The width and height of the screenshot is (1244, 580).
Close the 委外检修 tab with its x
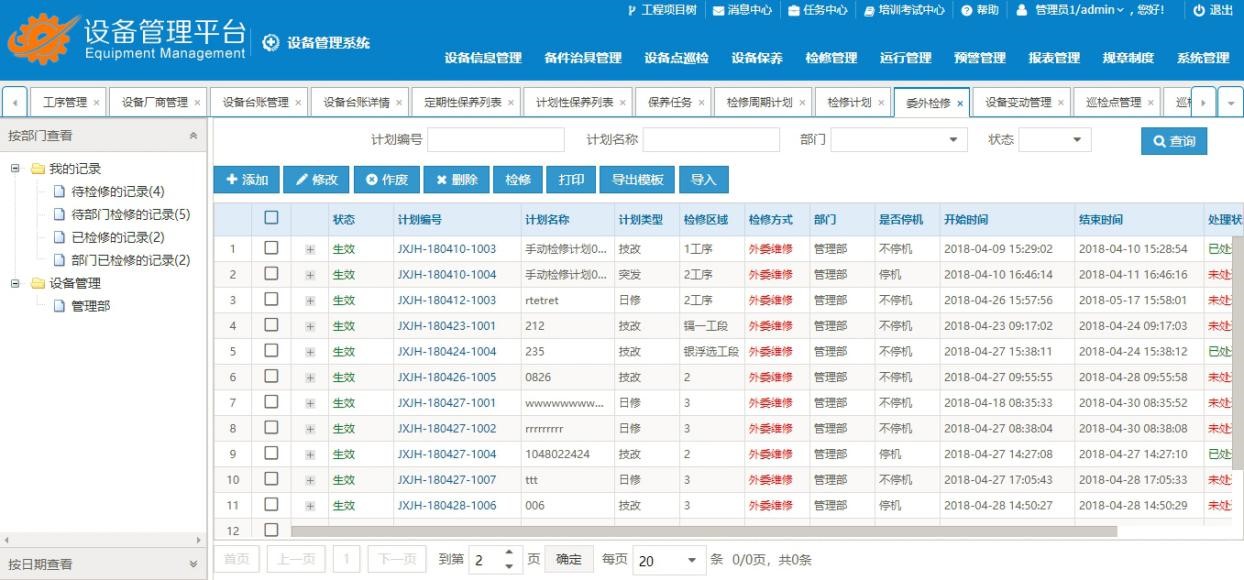coord(960,103)
